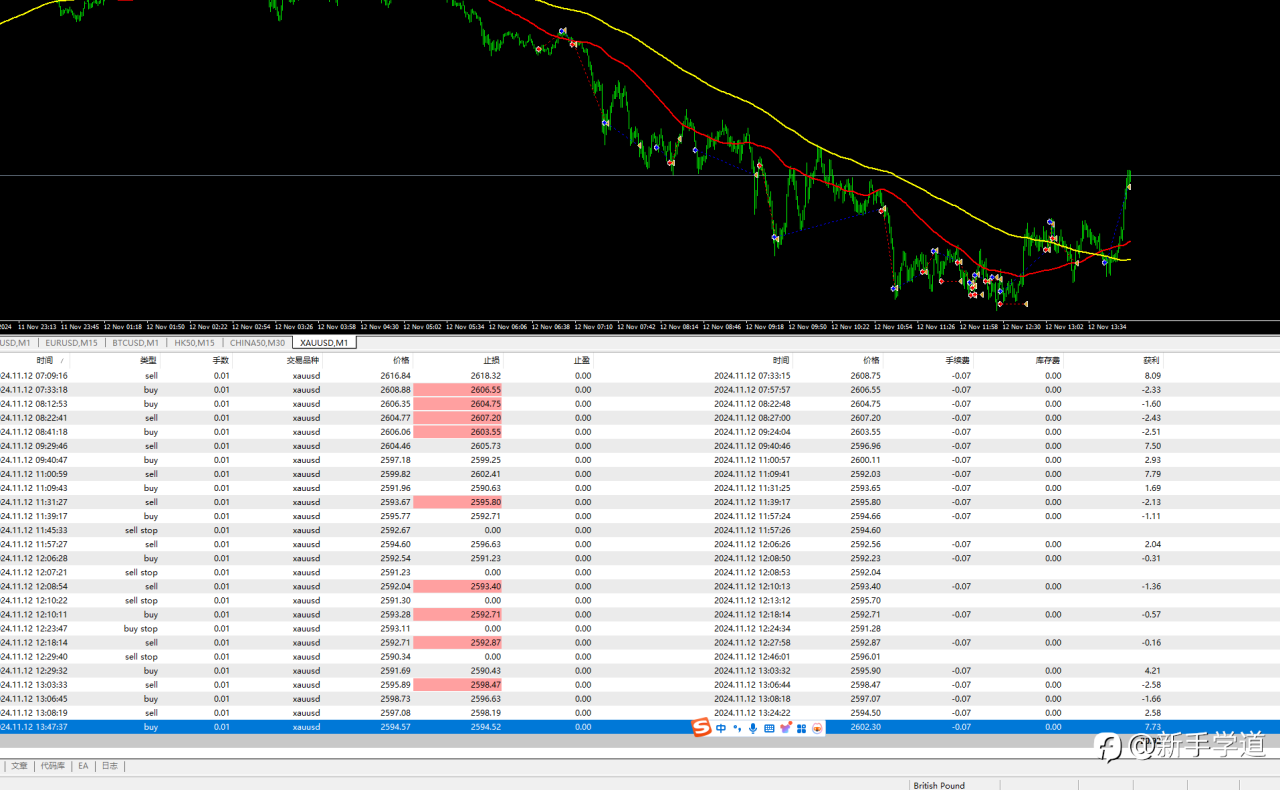Switch to the EURUSD,M15 chart tab
Viewport: 1280px width, 790px height.
point(71,343)
